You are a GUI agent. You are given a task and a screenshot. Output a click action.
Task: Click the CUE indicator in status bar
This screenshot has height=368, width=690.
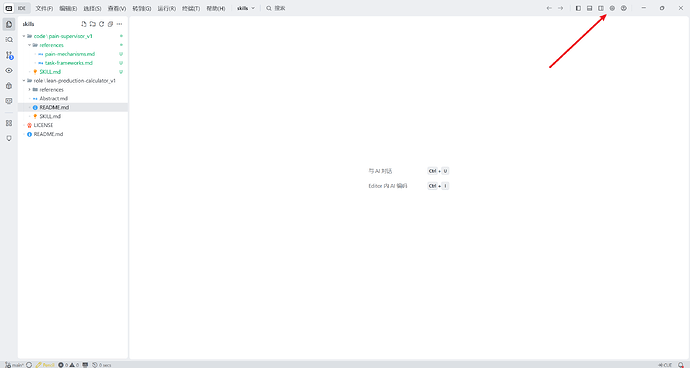click(x=665, y=364)
